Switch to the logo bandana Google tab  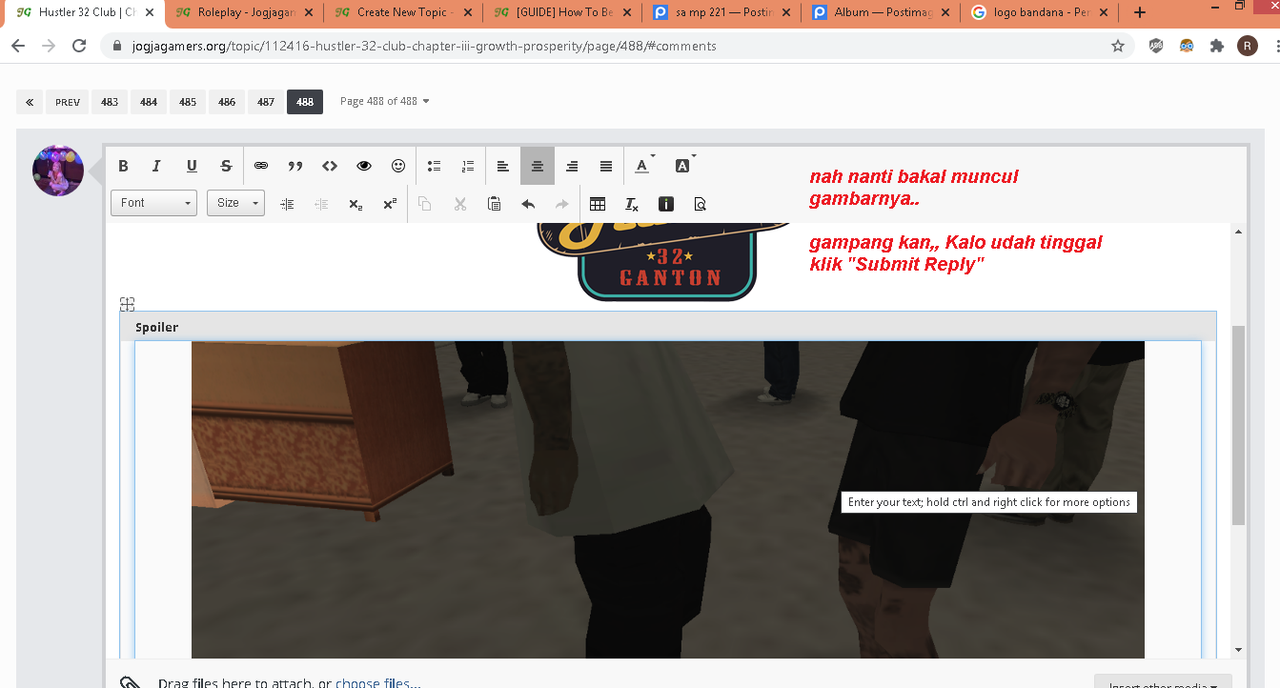(x=1040, y=13)
